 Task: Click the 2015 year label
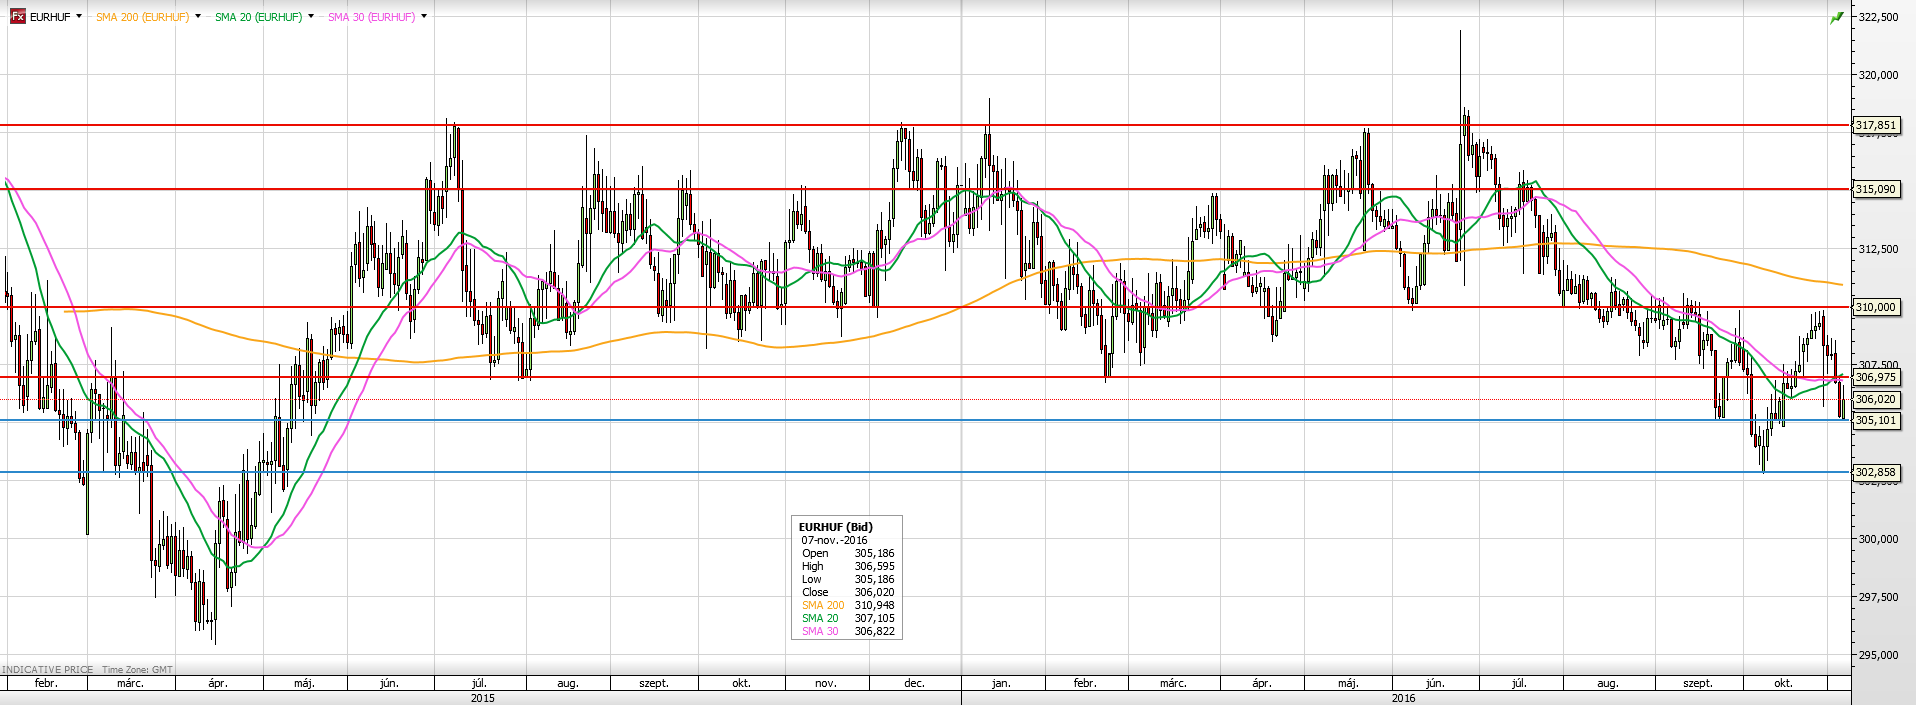click(x=482, y=698)
